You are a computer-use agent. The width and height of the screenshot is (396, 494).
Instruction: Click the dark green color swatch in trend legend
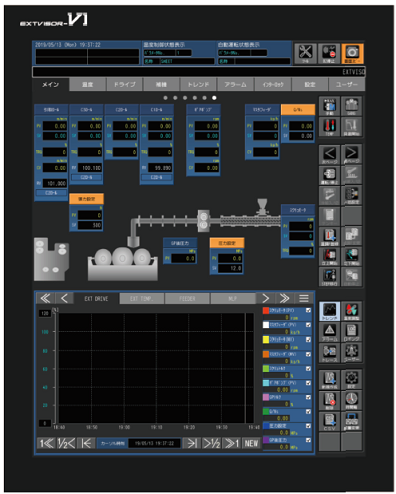(266, 412)
